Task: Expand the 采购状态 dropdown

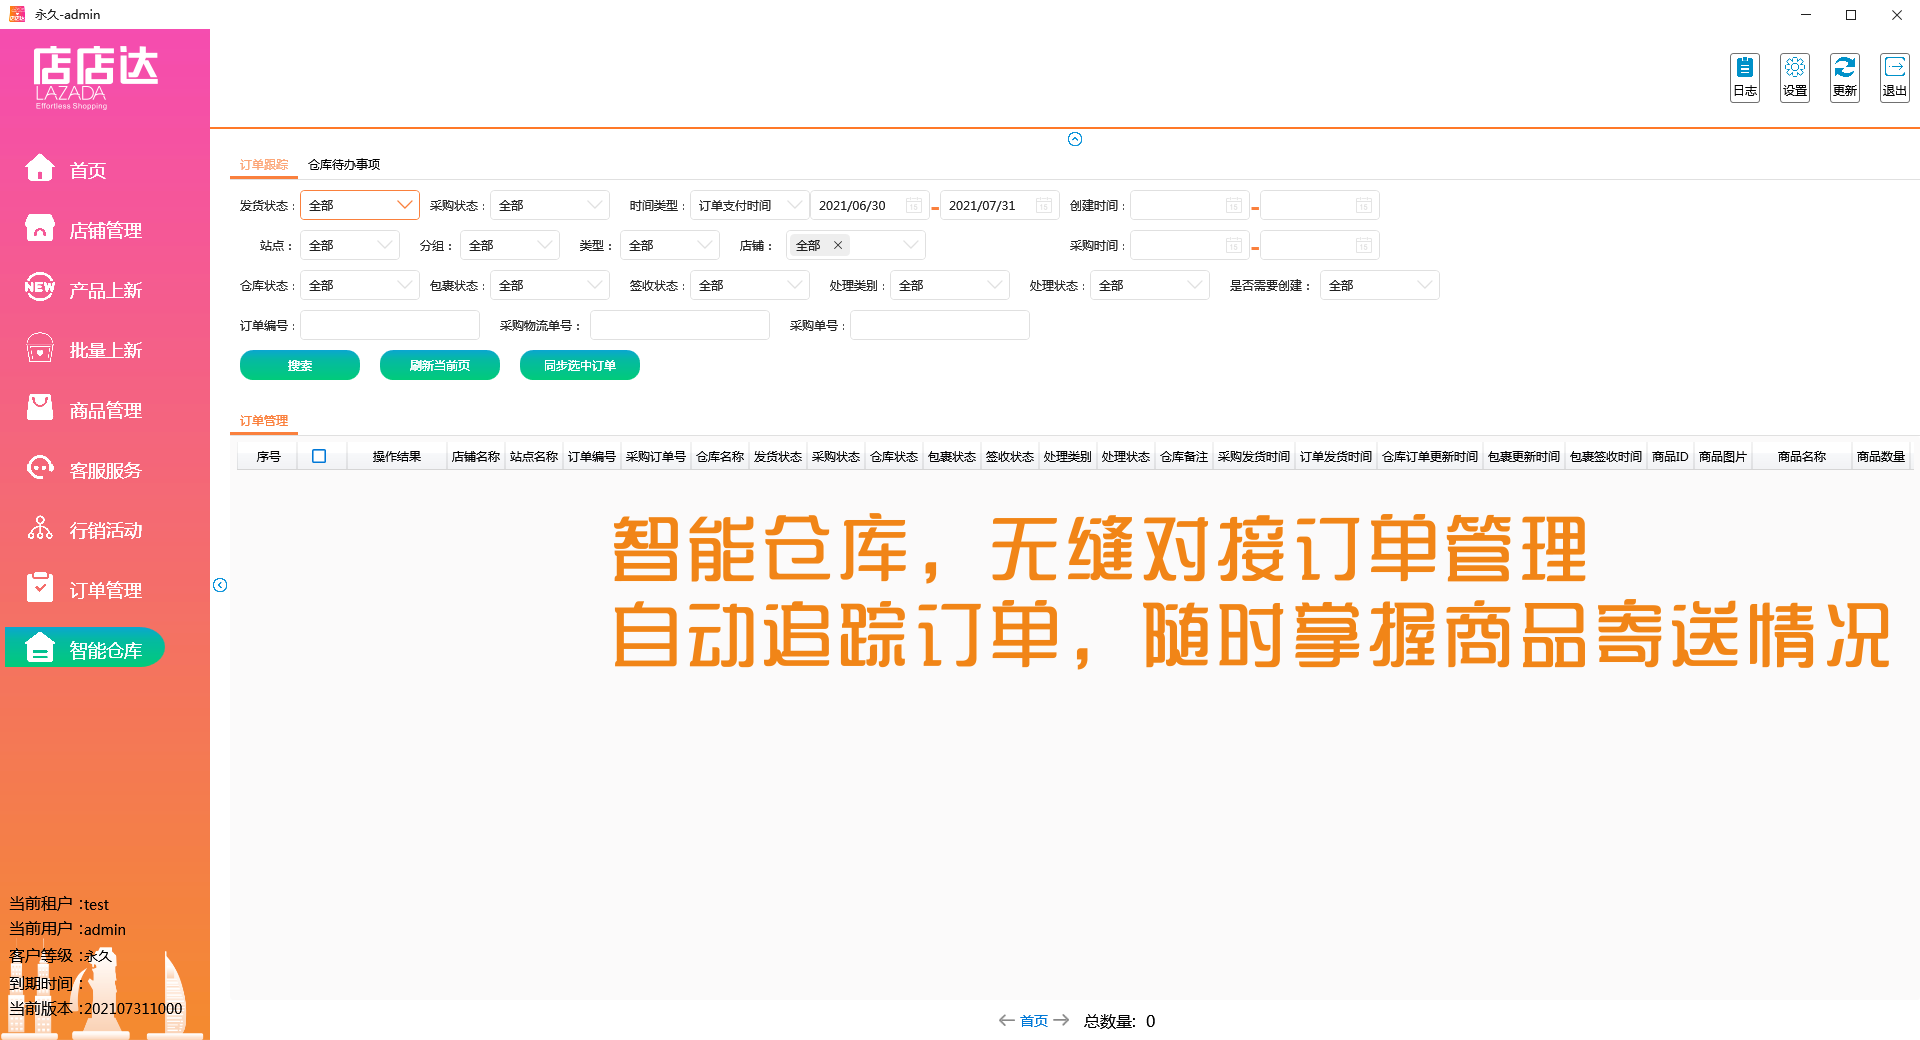Action: [550, 205]
